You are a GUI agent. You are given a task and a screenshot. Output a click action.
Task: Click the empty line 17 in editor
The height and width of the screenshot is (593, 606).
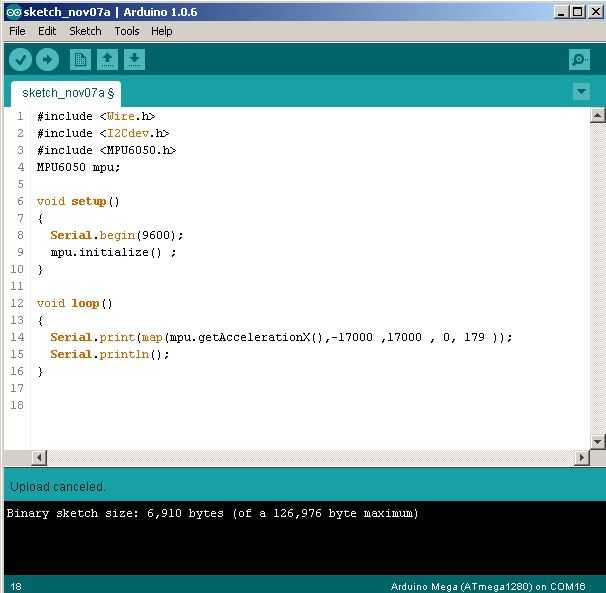(x=309, y=388)
